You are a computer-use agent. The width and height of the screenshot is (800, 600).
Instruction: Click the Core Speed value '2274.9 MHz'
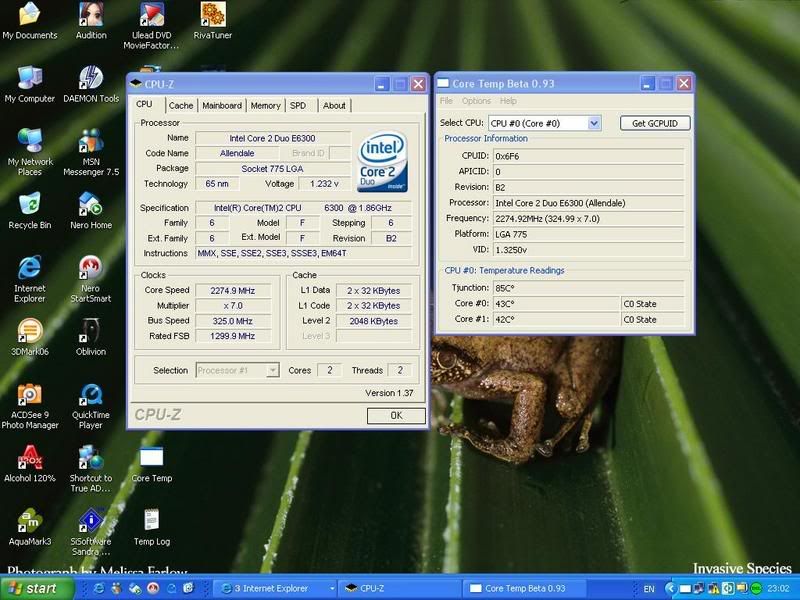click(x=233, y=290)
